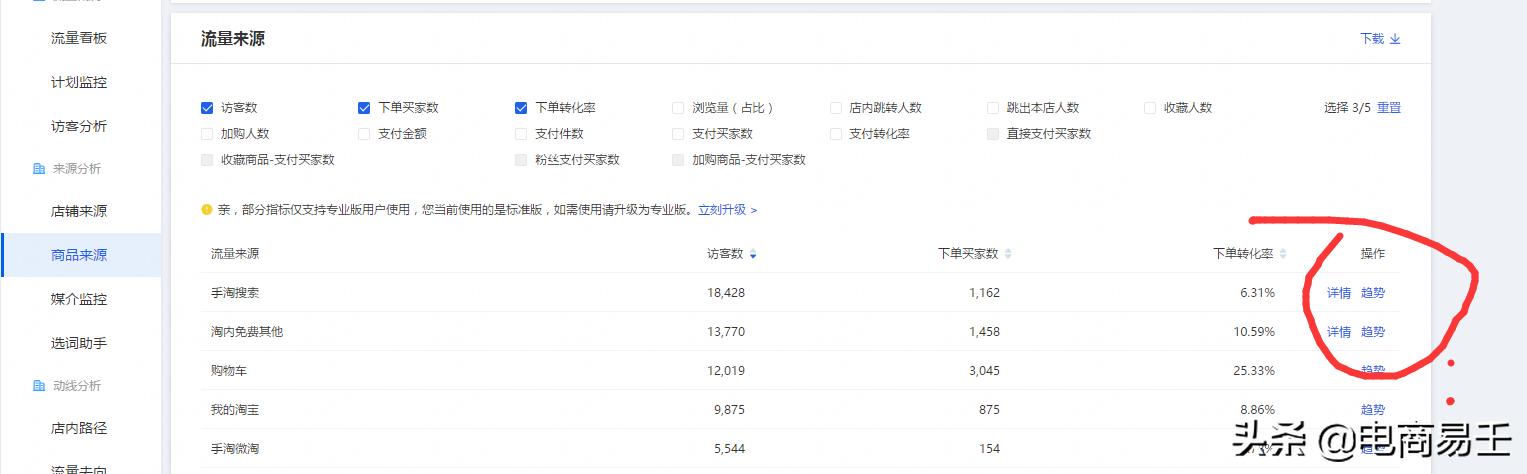Click the disabled 直接支付买家数 checkbox
This screenshot has width=1527, height=474.
point(993,134)
